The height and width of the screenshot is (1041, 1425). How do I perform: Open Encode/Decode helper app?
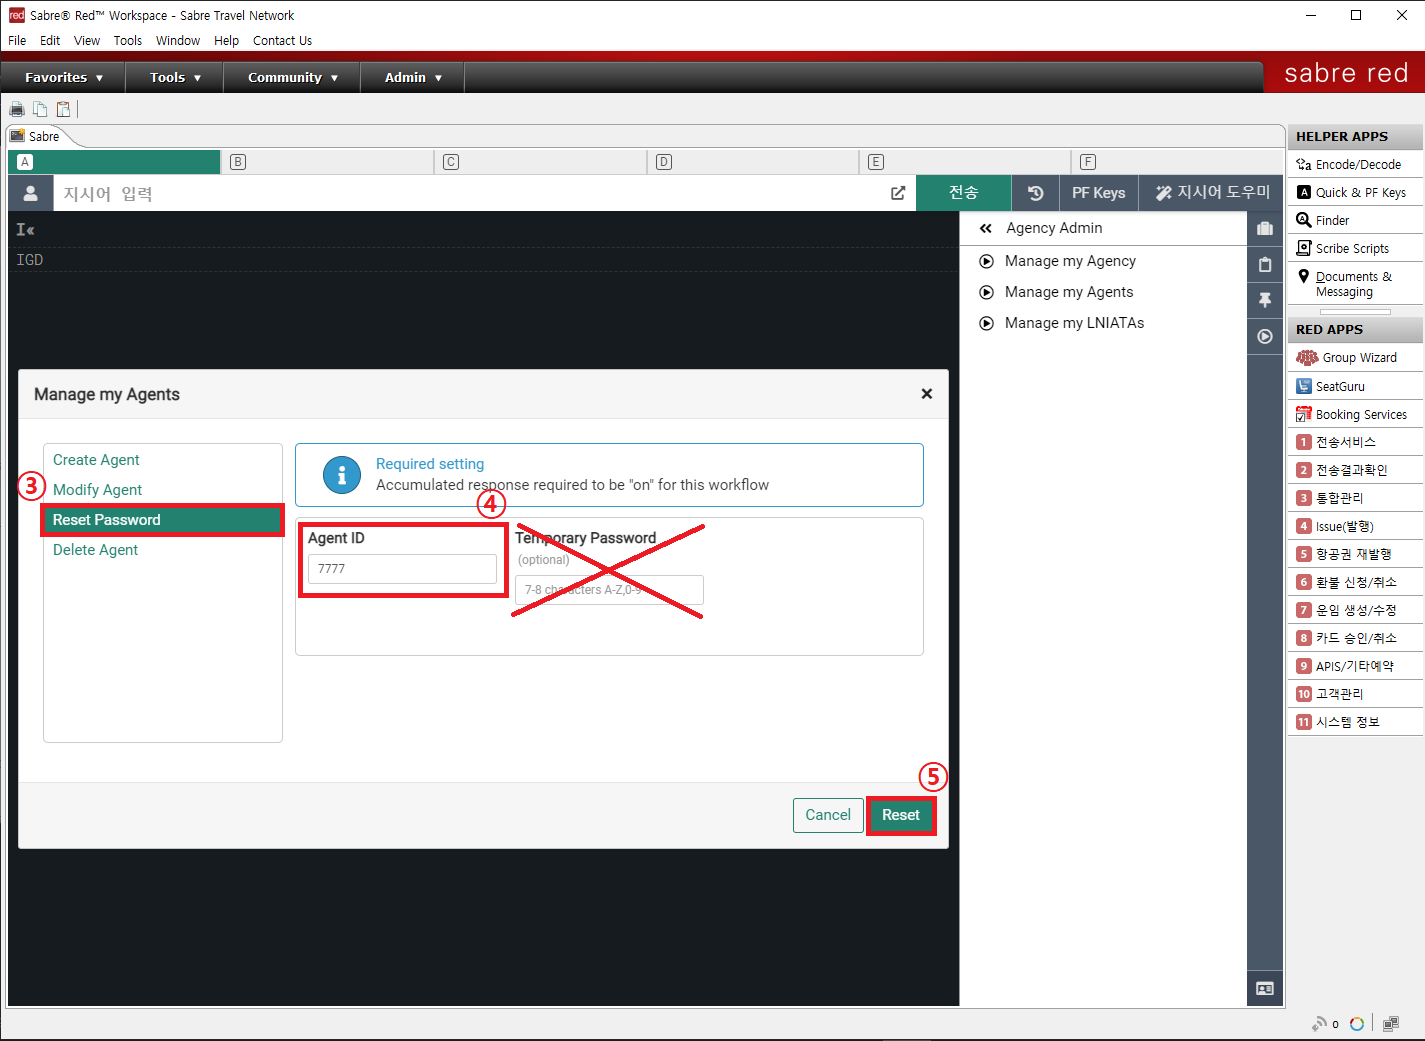(x=1355, y=164)
